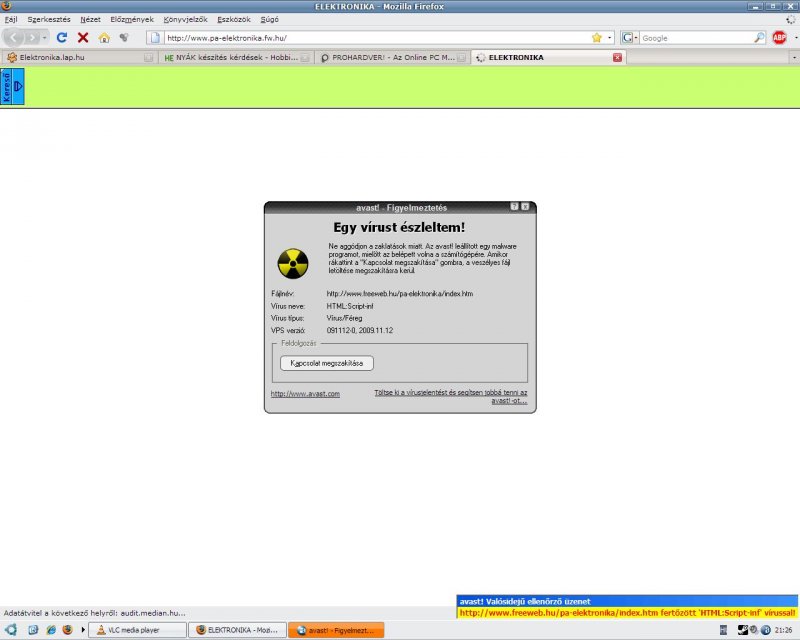Switch to avast! - Figyelmeztetés taskbar button

click(x=336, y=630)
